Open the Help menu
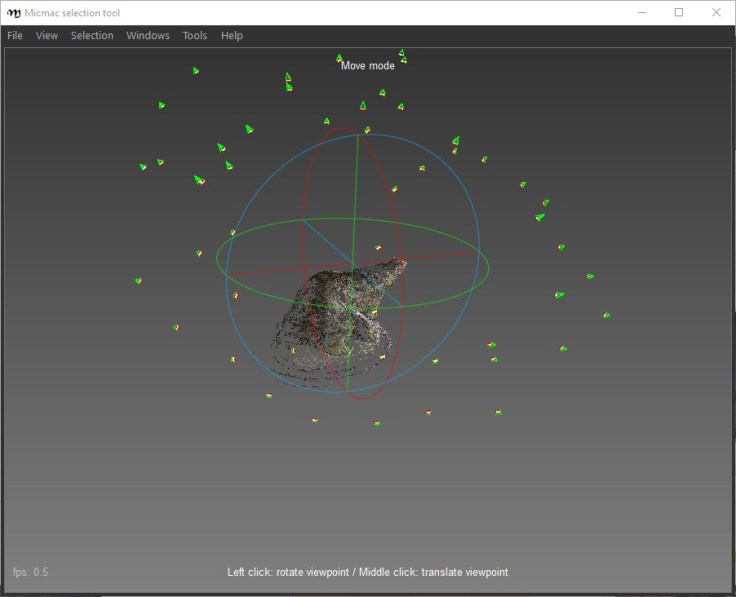 click(x=232, y=36)
